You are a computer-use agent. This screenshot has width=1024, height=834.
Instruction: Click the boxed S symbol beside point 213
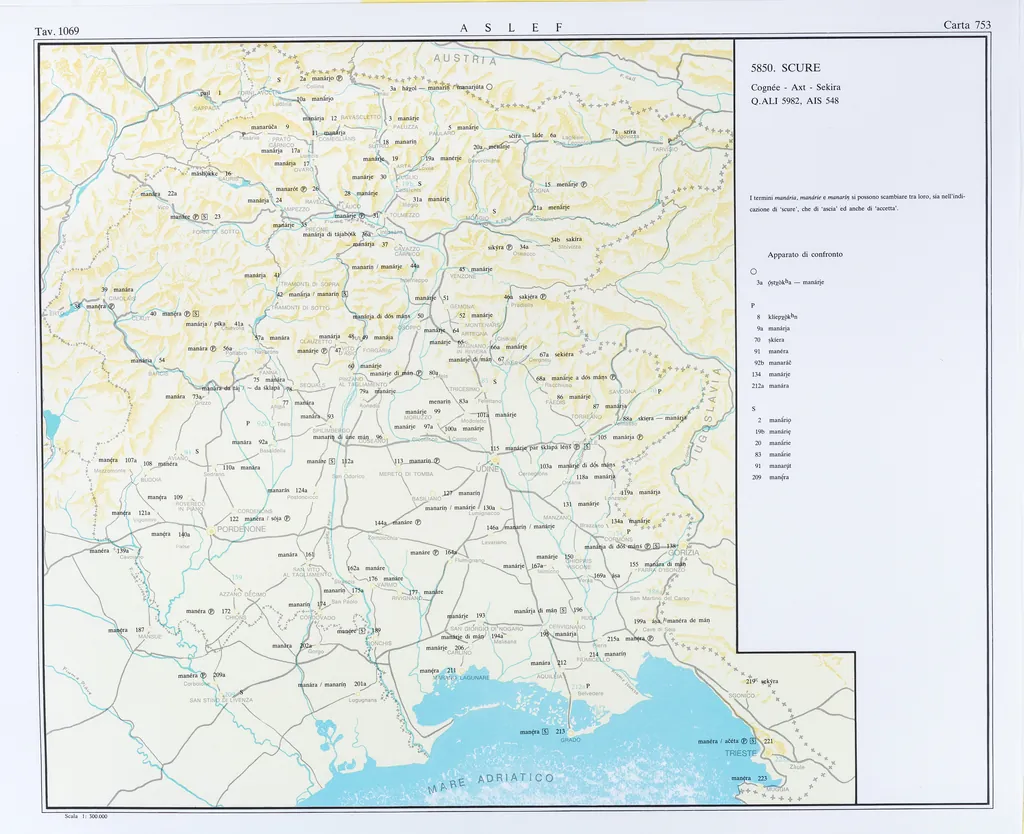[545, 732]
